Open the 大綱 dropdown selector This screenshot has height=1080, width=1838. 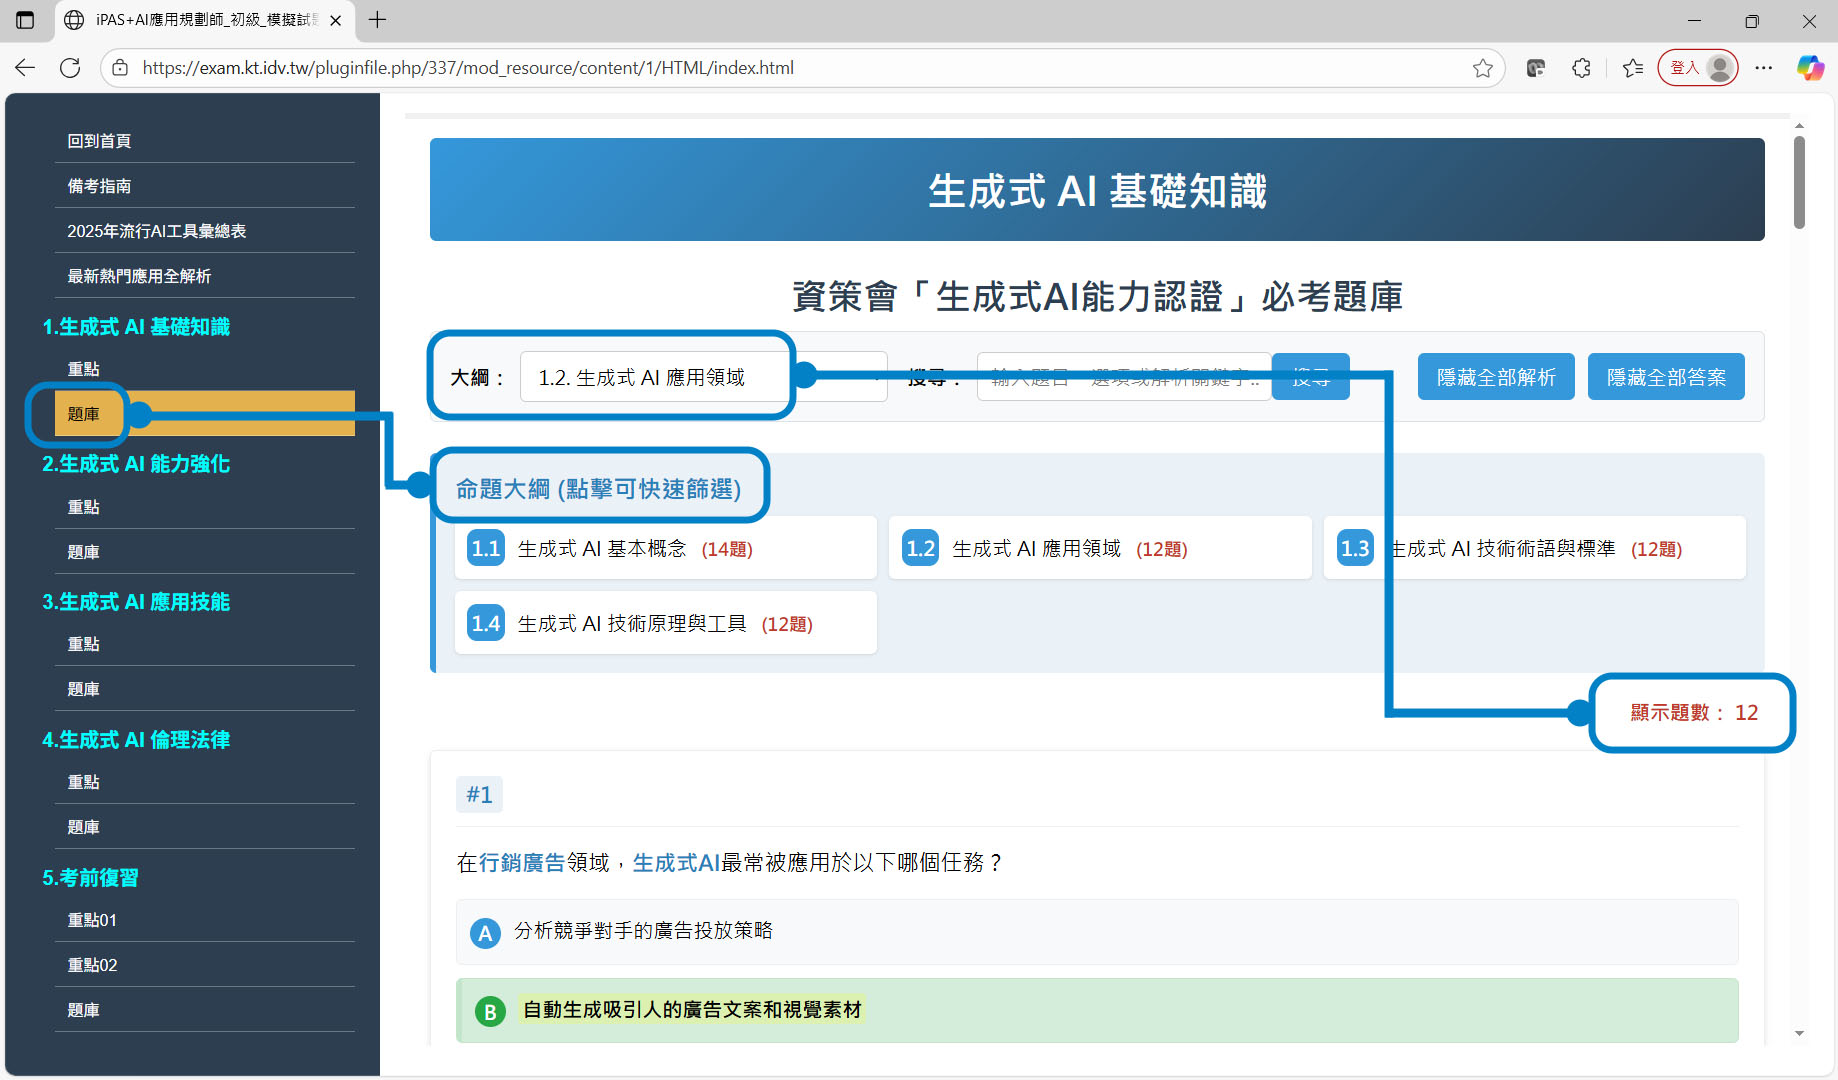click(702, 377)
